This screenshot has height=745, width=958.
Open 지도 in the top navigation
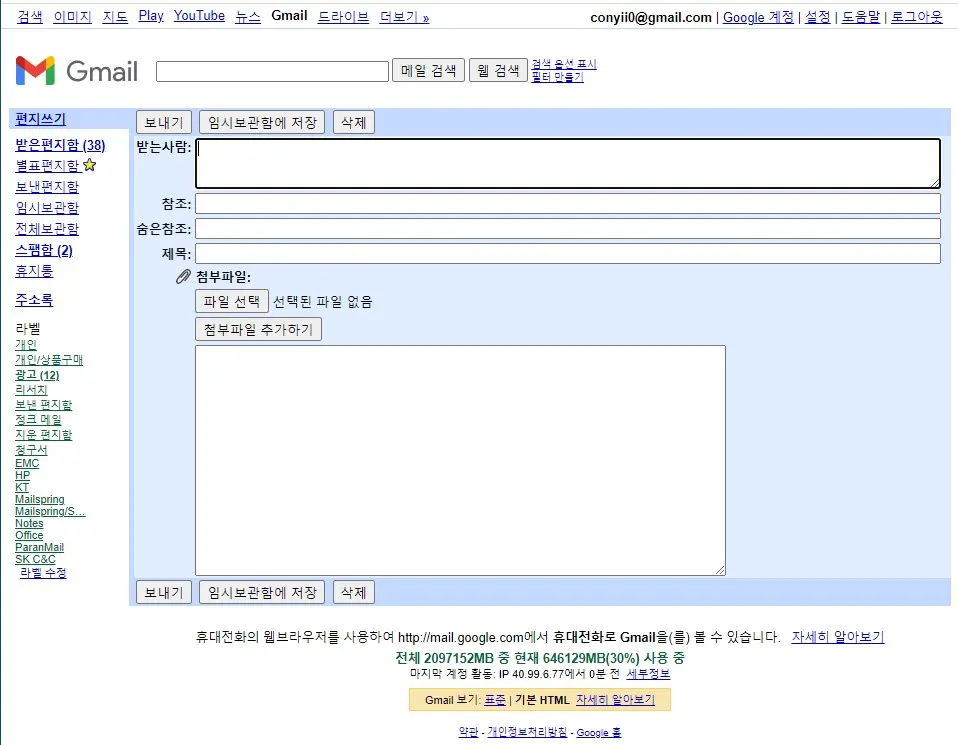coord(115,17)
